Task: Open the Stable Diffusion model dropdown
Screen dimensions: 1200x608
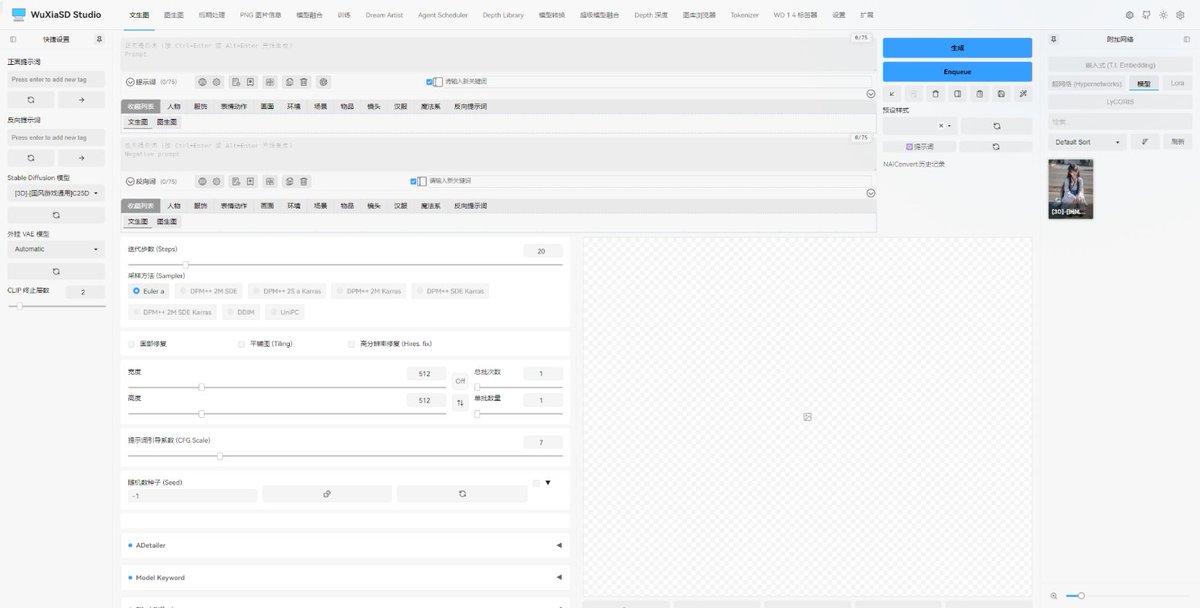Action: point(56,193)
